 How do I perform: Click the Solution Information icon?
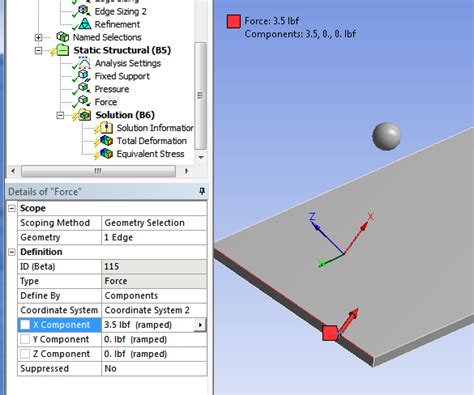(106, 128)
